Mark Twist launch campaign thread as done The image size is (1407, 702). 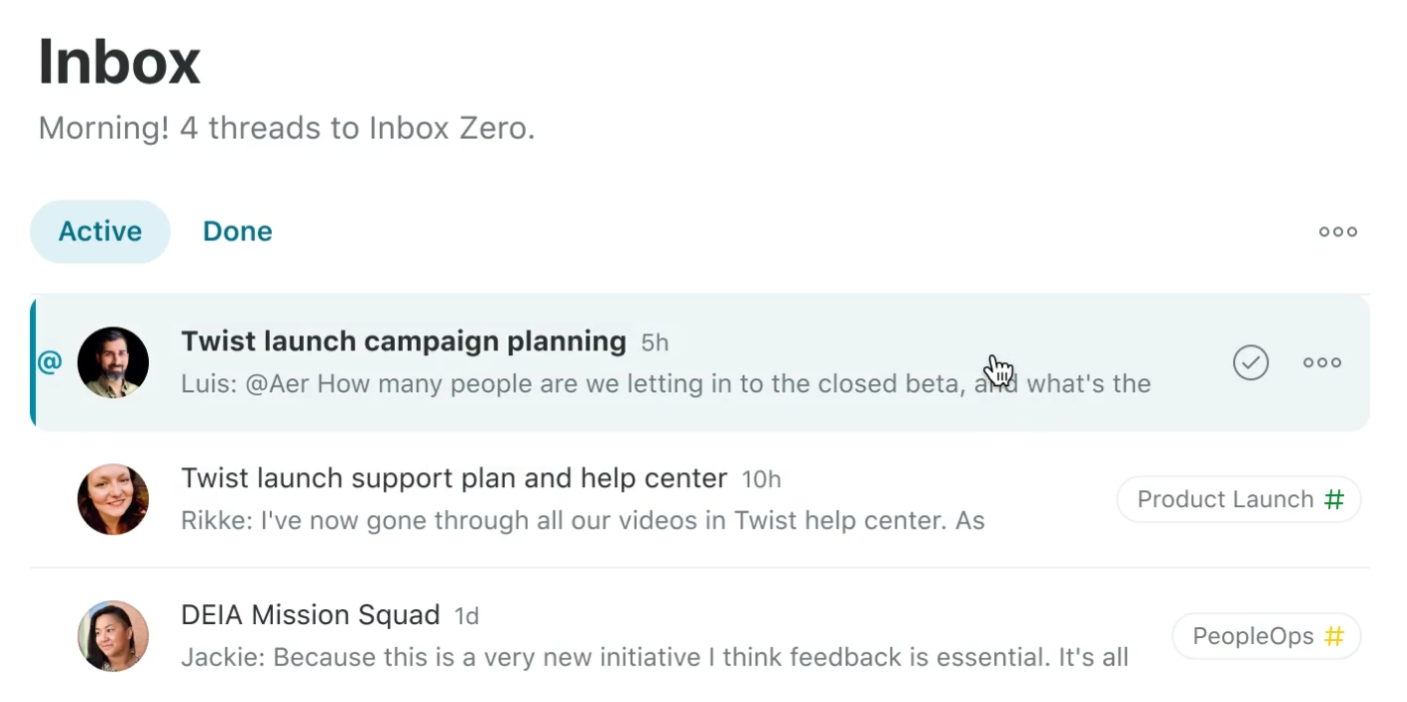[x=1250, y=362]
